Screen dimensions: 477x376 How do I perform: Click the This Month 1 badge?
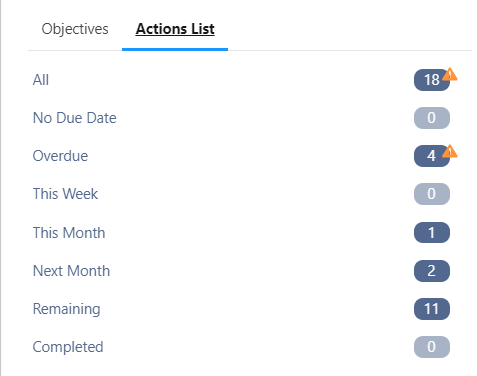432,233
